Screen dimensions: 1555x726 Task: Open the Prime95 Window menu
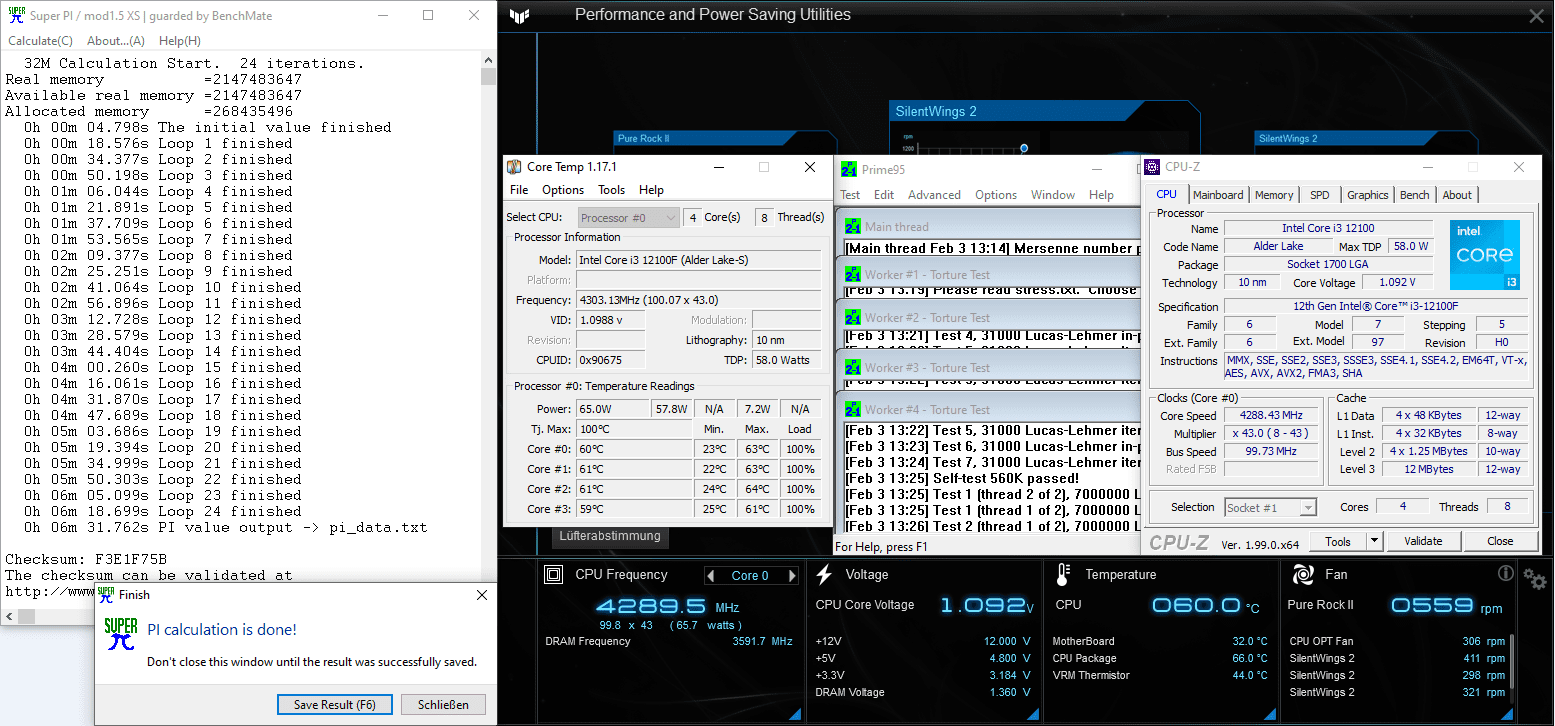(x=1052, y=195)
